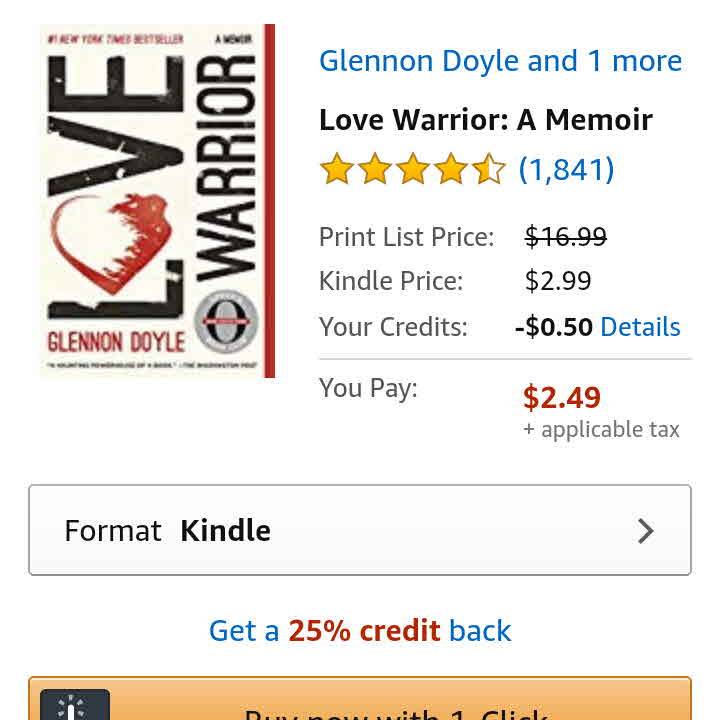This screenshot has width=720, height=720.
Task: Click the -$0.50 credits amount
Action: [554, 327]
